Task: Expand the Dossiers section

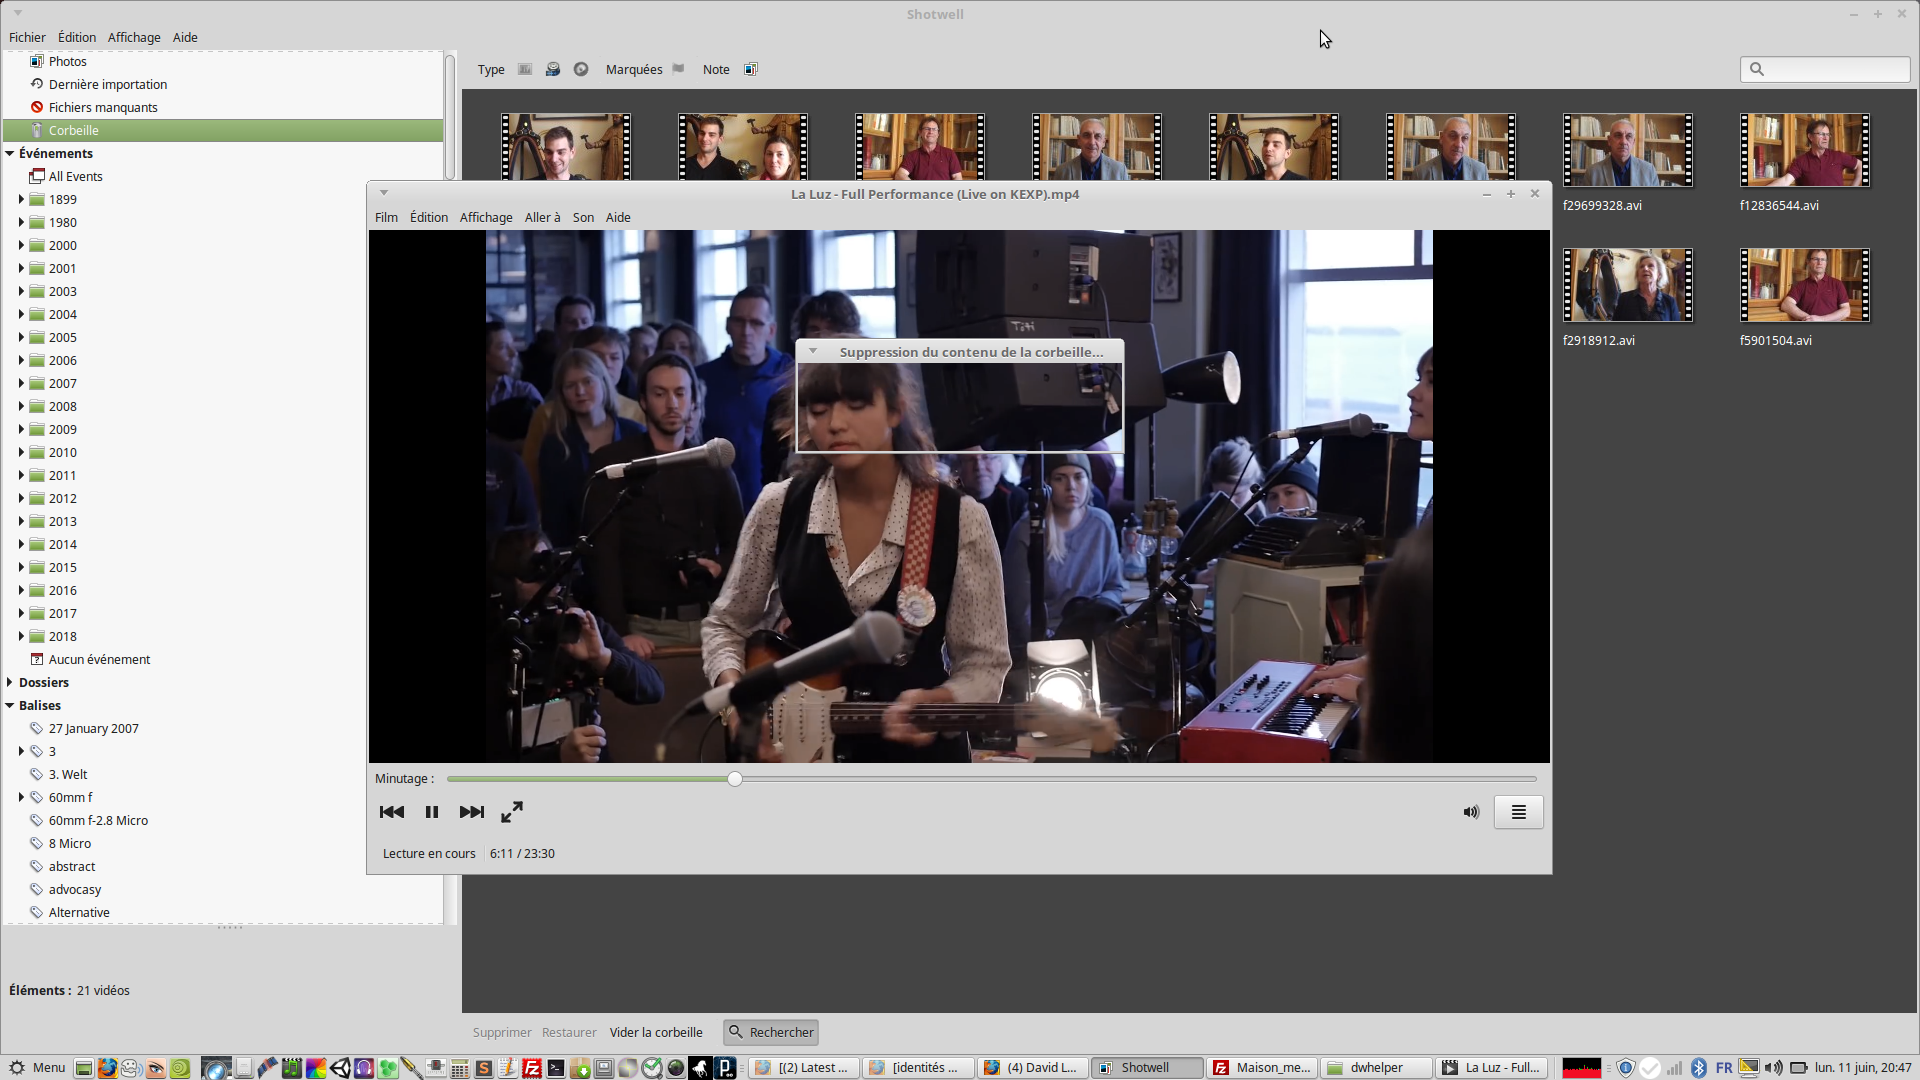Action: point(10,682)
